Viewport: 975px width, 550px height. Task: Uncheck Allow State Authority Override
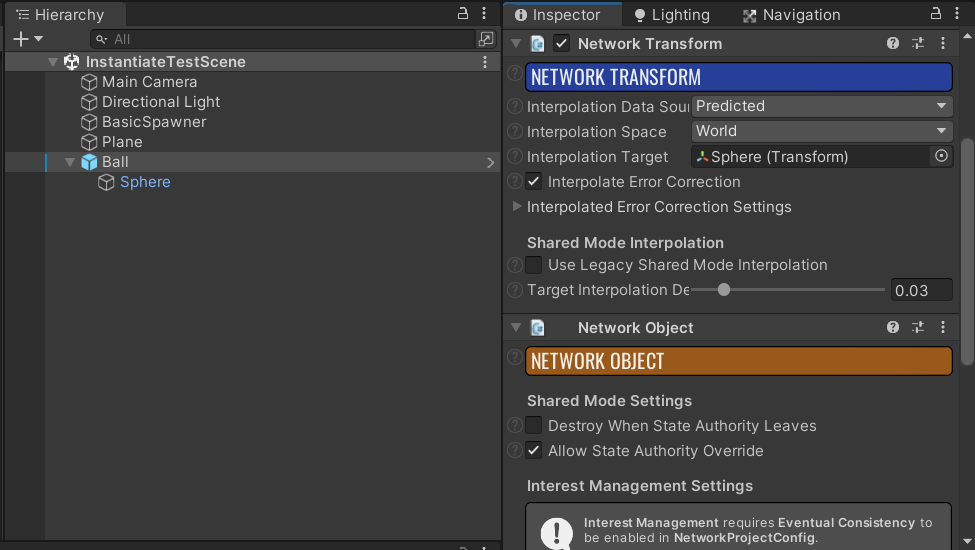[534, 450]
